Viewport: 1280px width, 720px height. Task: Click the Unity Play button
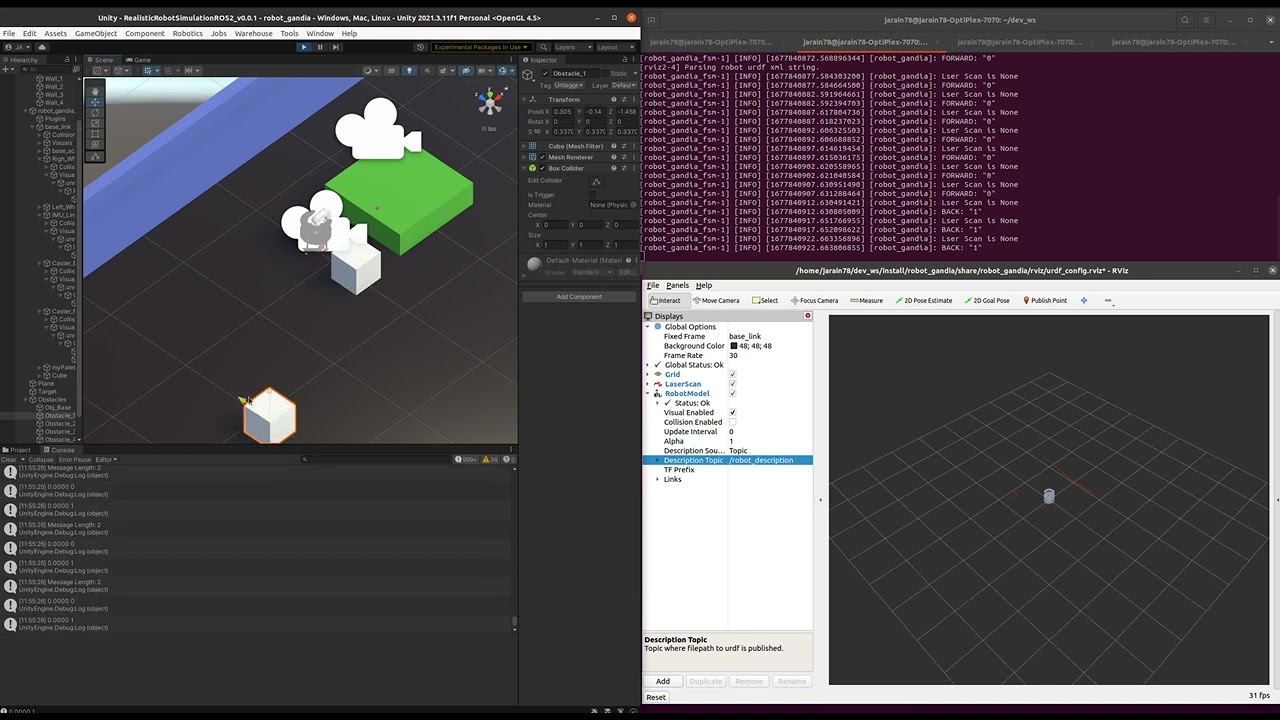[304, 47]
